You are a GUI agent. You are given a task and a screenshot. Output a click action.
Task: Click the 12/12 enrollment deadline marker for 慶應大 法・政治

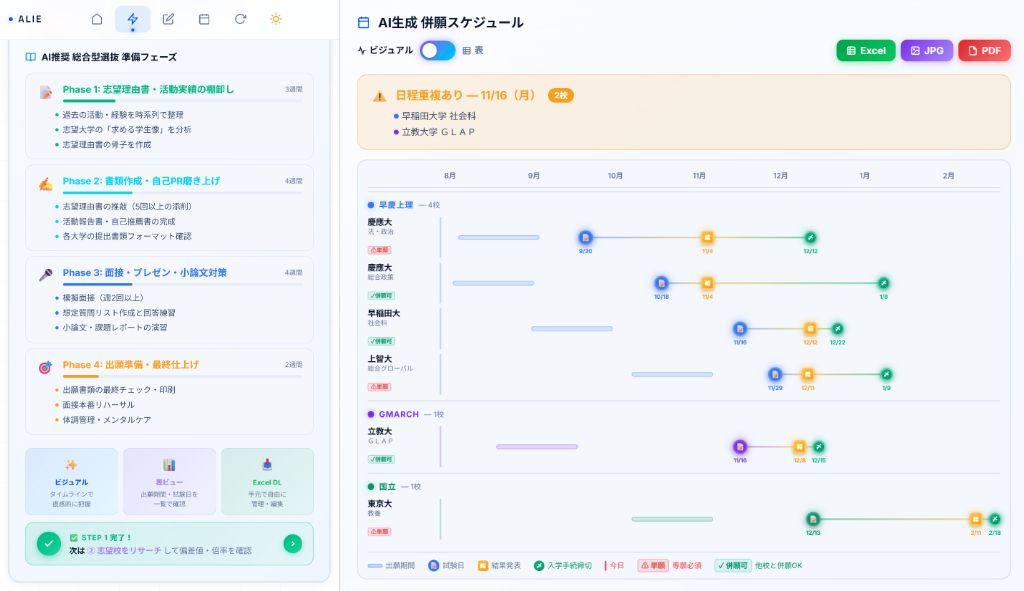(x=810, y=238)
